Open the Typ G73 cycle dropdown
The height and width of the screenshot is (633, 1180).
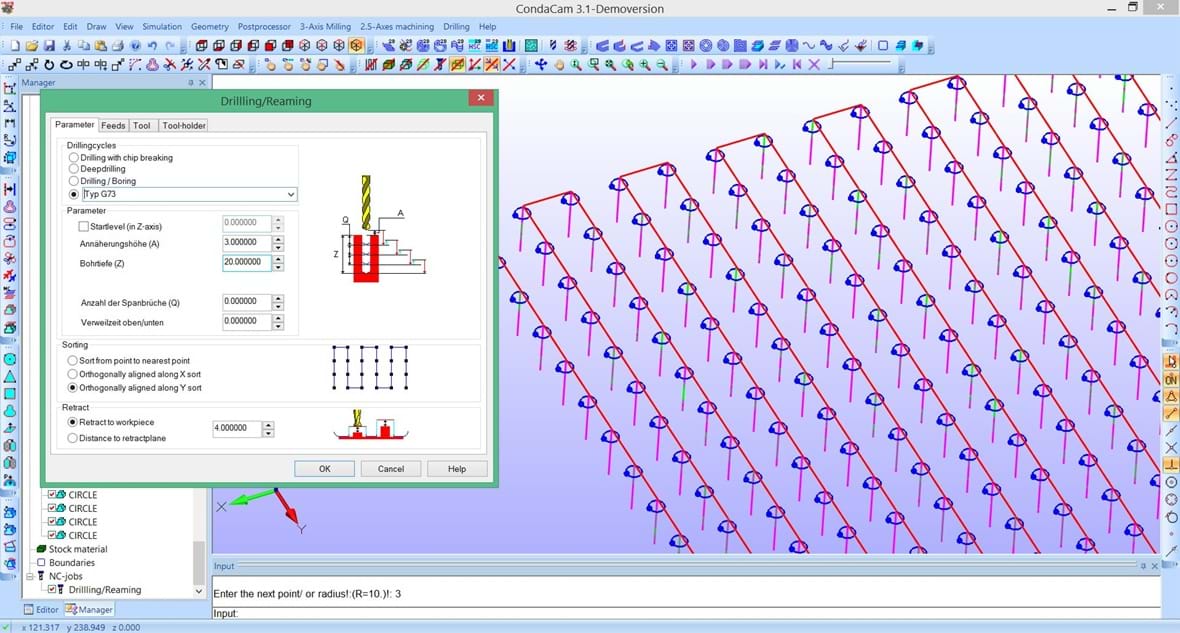[x=290, y=194]
